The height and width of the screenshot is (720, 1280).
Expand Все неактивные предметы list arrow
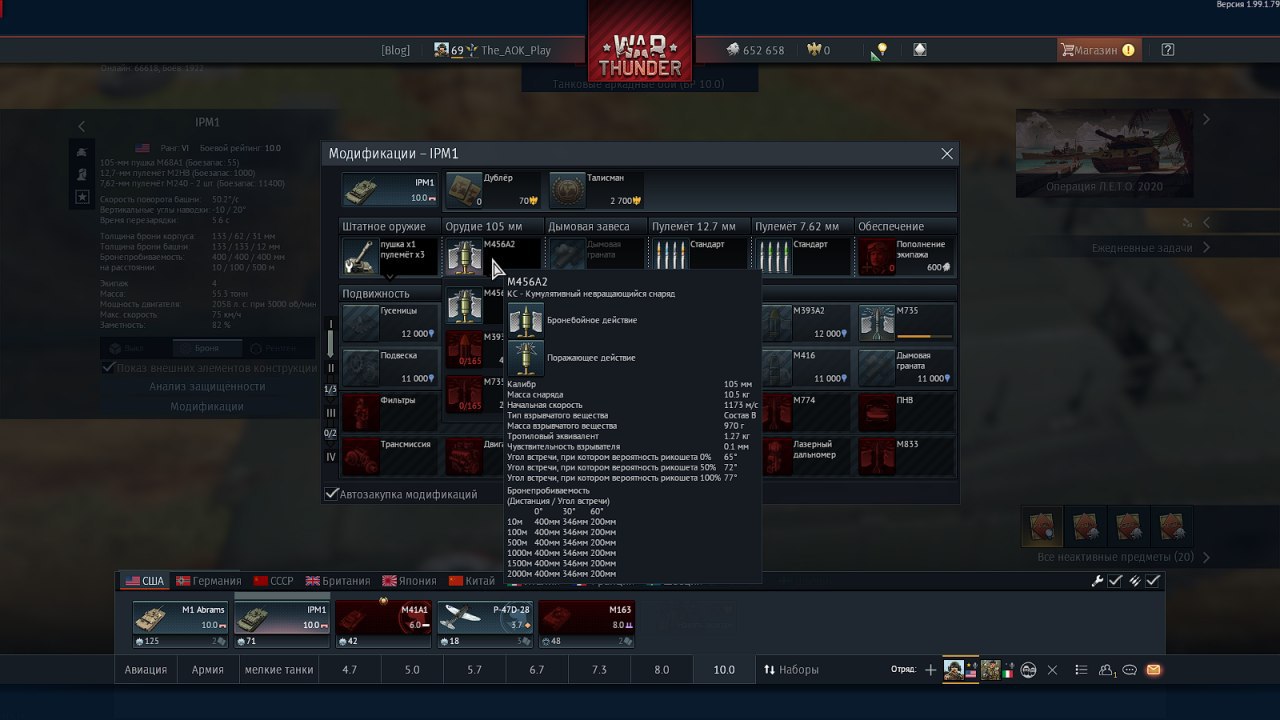click(x=1206, y=557)
